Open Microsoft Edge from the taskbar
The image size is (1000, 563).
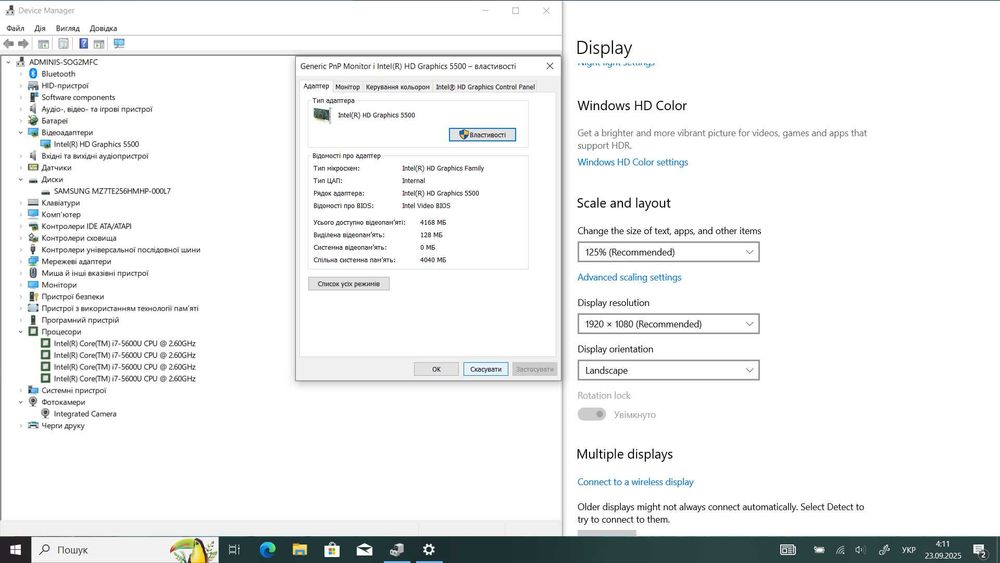tap(267, 550)
